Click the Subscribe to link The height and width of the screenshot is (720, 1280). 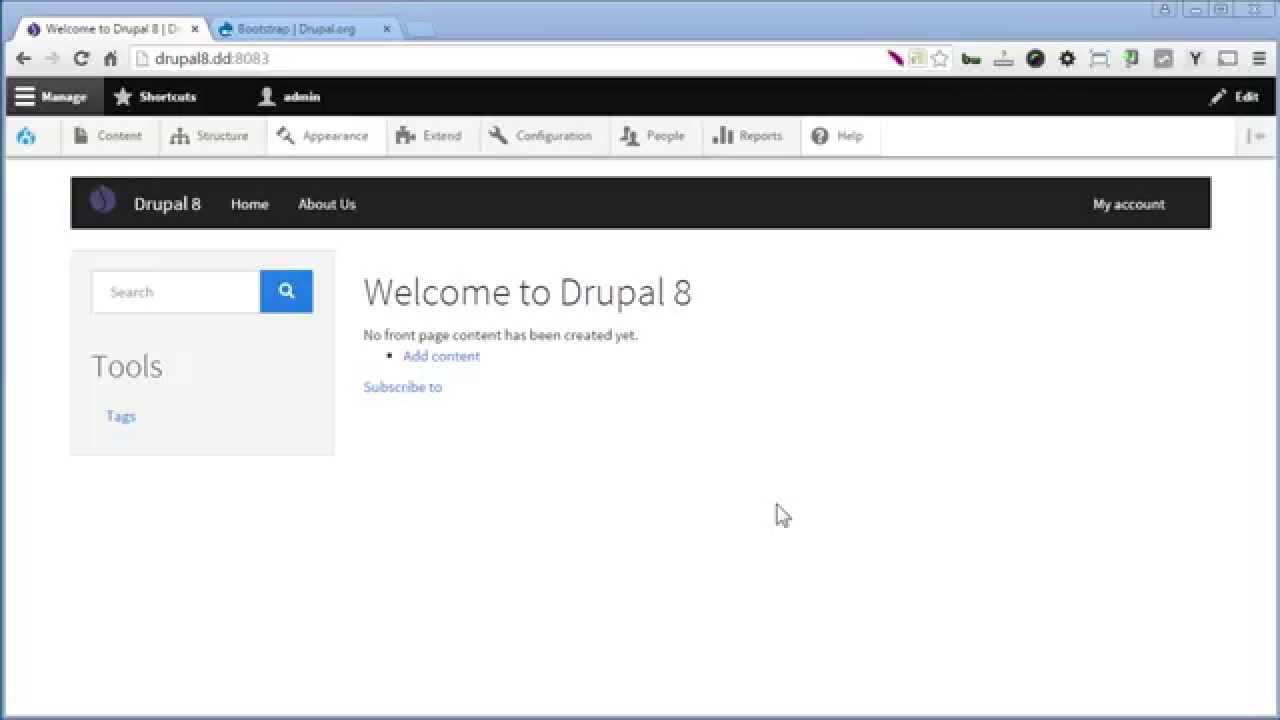tap(403, 387)
